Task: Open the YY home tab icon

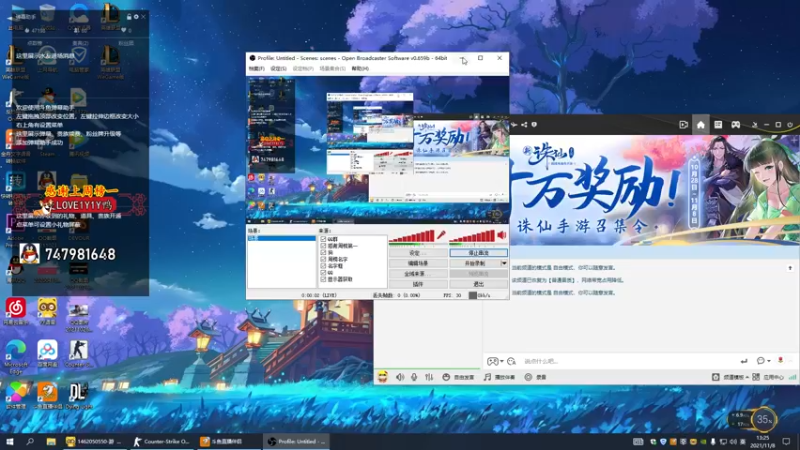Action: [x=701, y=125]
